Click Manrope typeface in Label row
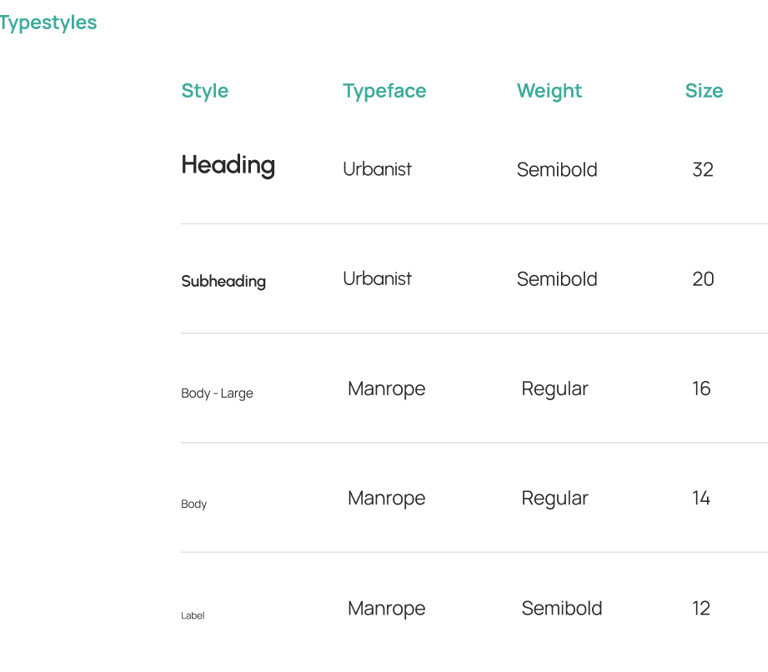The width and height of the screenshot is (768, 672). (x=386, y=608)
